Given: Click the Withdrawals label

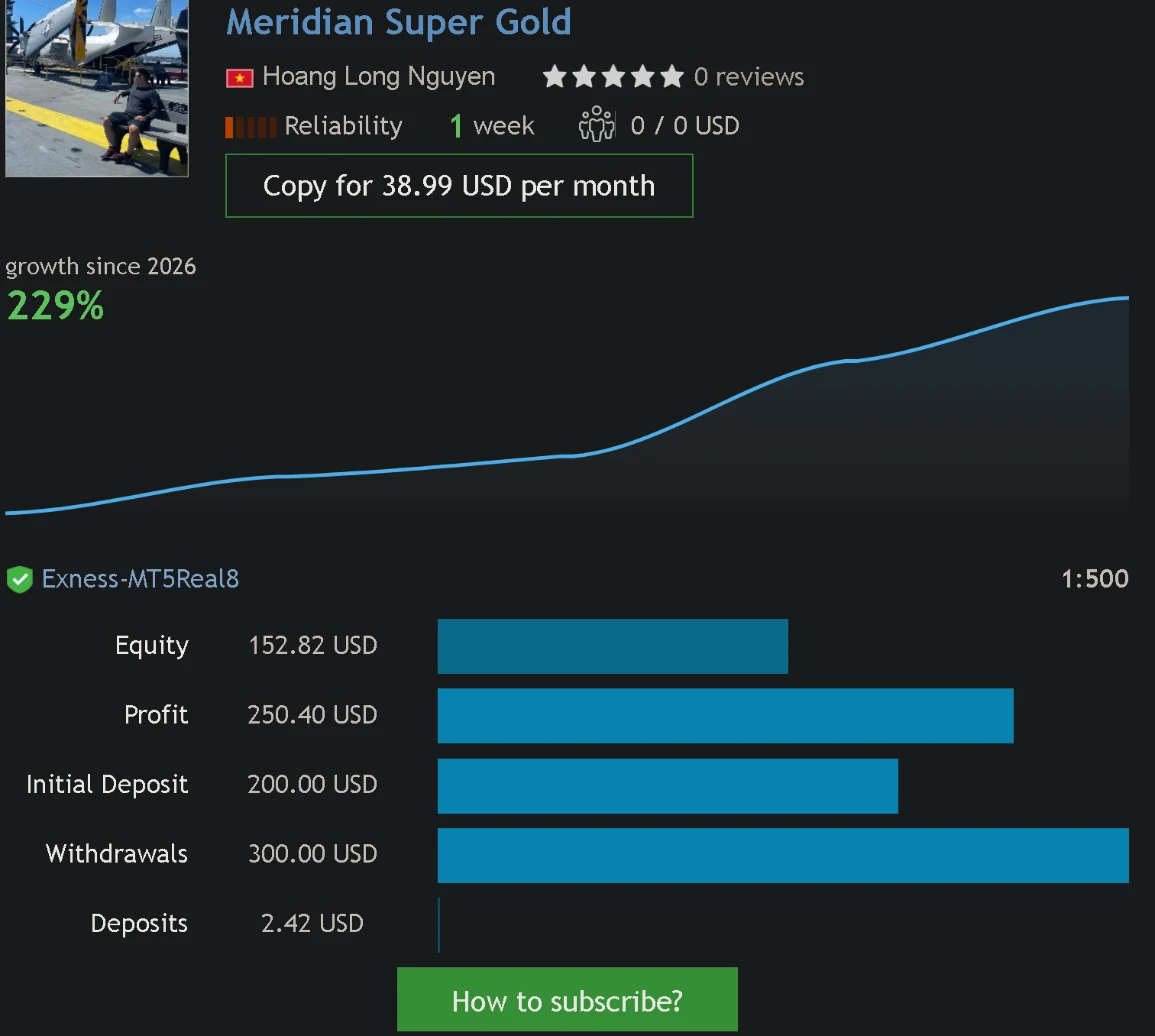Looking at the screenshot, I should point(116,854).
